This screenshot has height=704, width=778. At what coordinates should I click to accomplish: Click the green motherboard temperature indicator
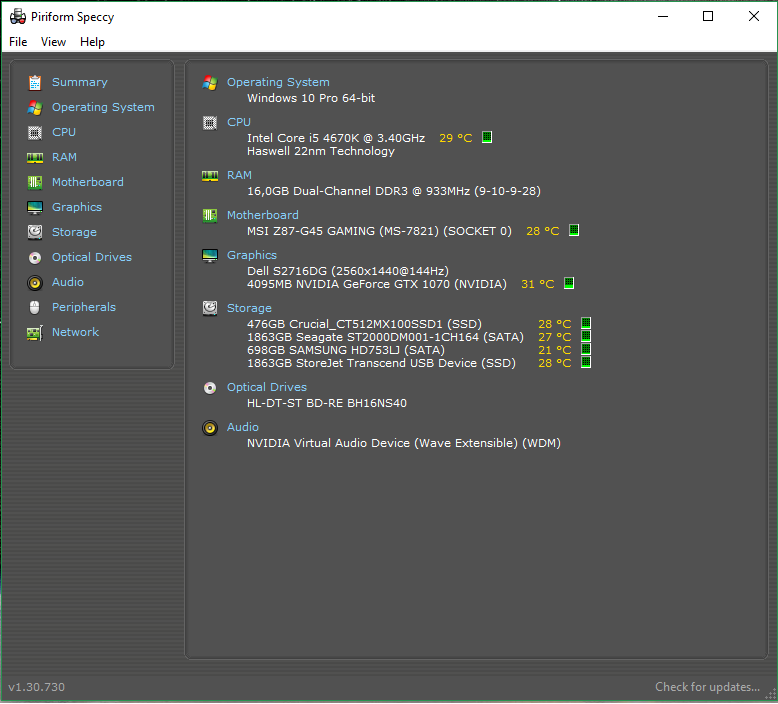click(574, 230)
